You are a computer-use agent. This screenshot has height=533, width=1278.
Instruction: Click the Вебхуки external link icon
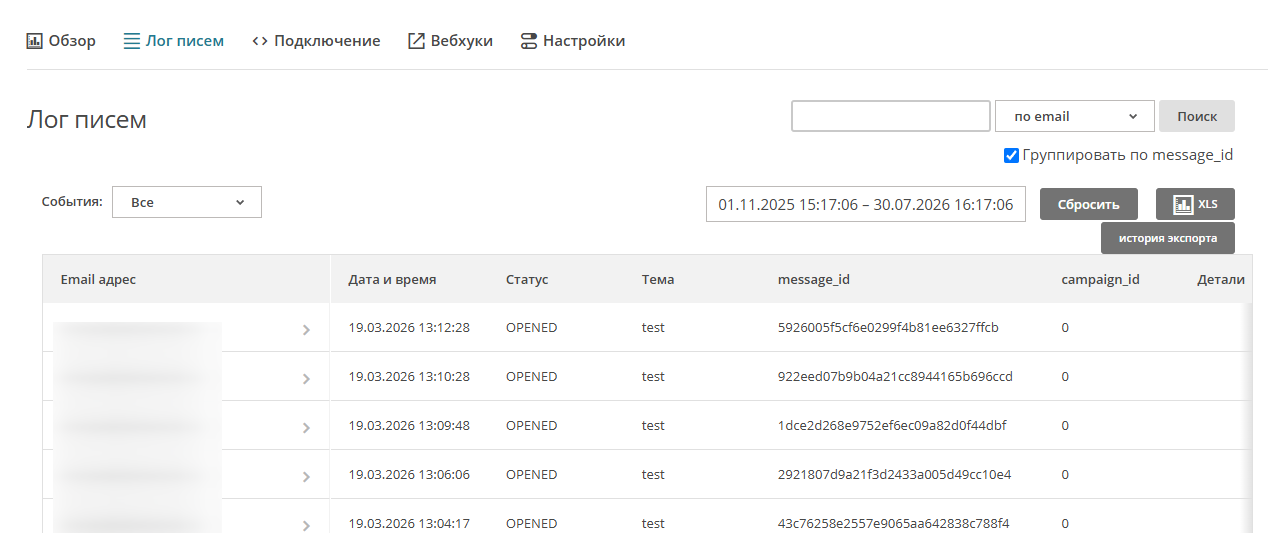coord(416,41)
